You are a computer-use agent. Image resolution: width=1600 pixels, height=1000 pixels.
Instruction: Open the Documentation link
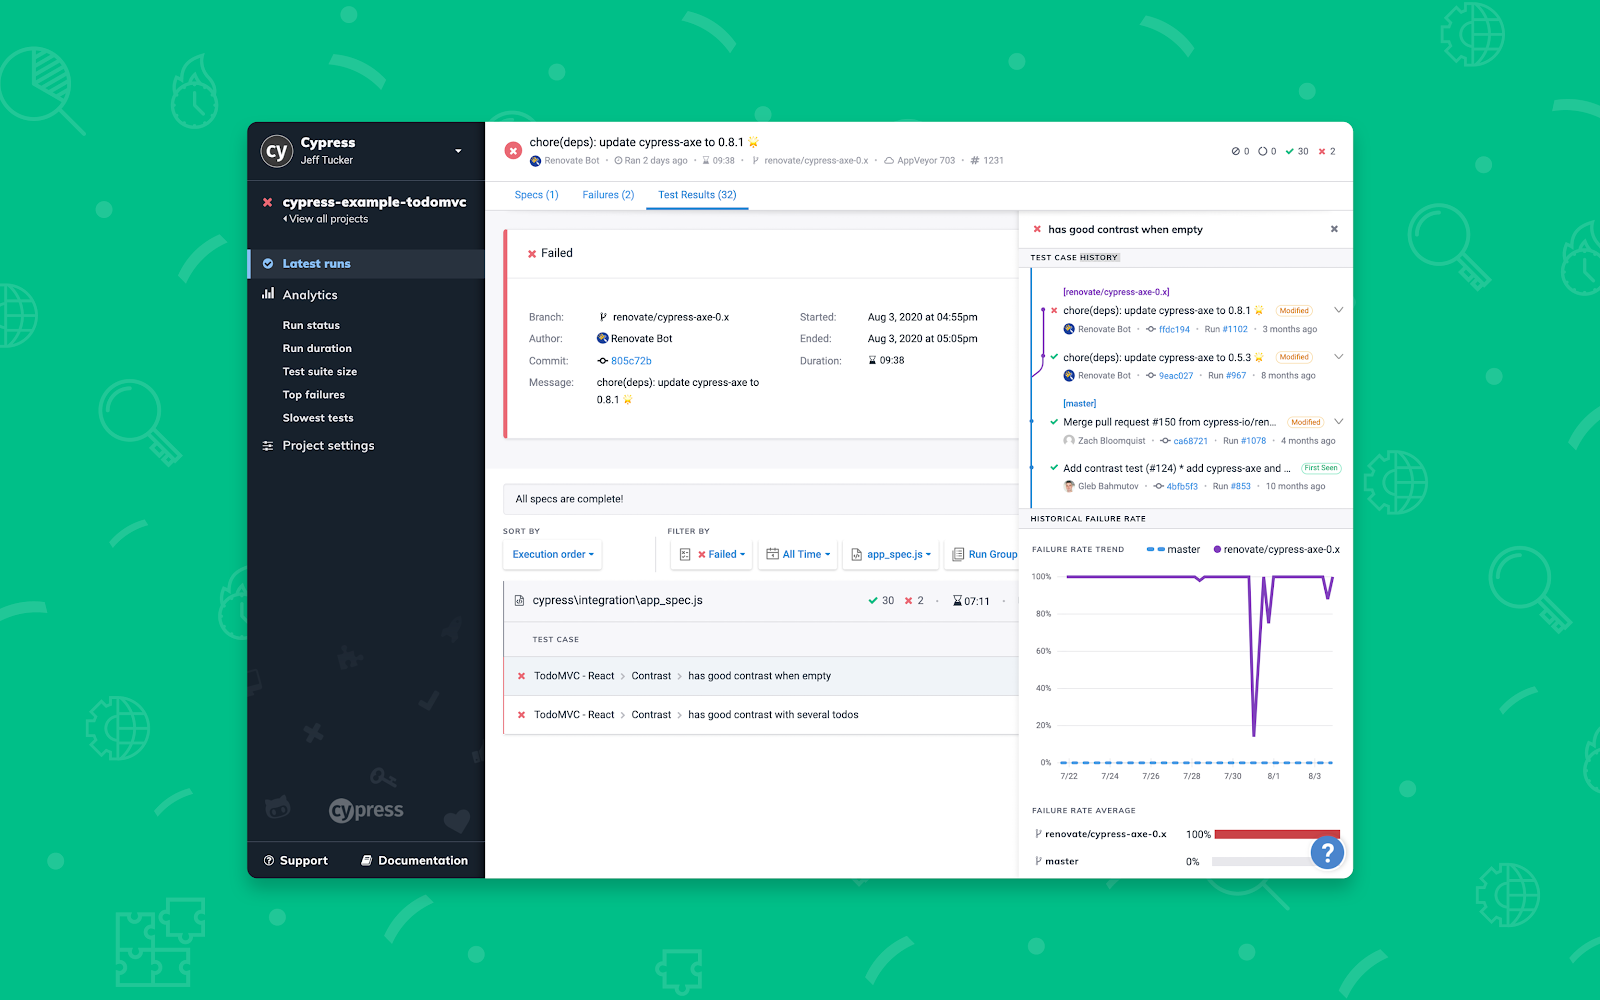(x=414, y=861)
